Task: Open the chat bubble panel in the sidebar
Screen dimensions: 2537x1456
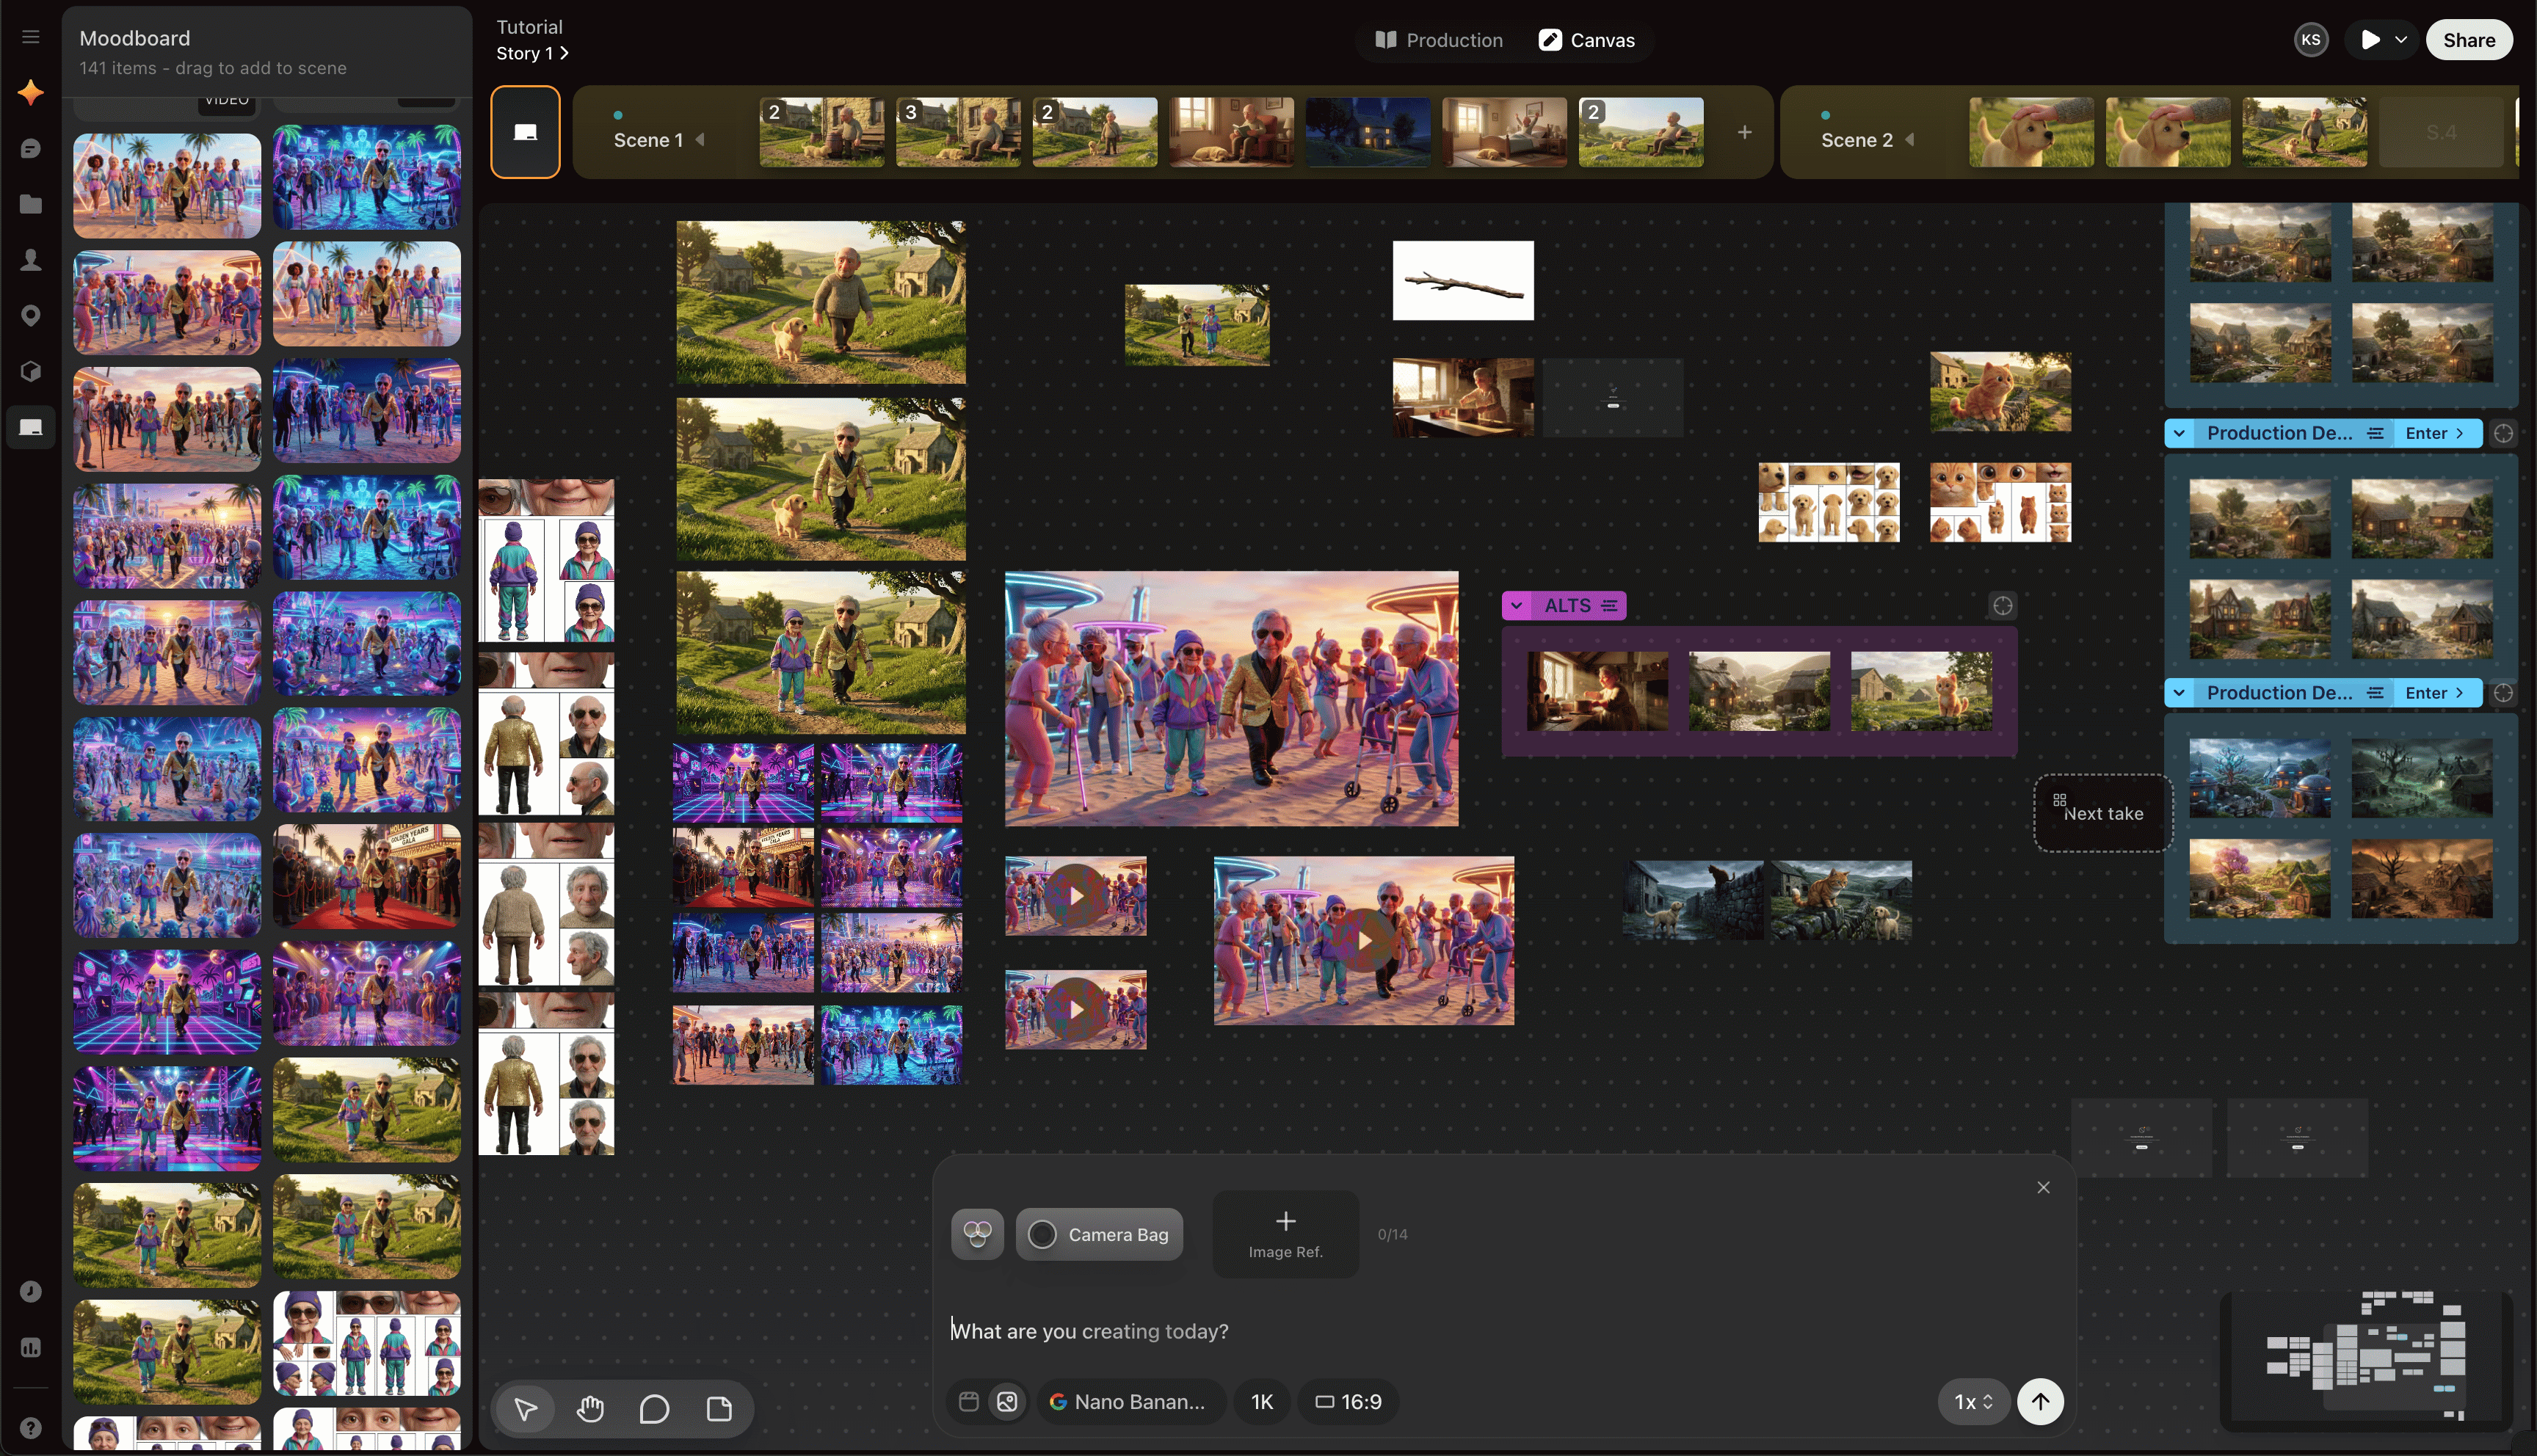Action: (x=31, y=149)
